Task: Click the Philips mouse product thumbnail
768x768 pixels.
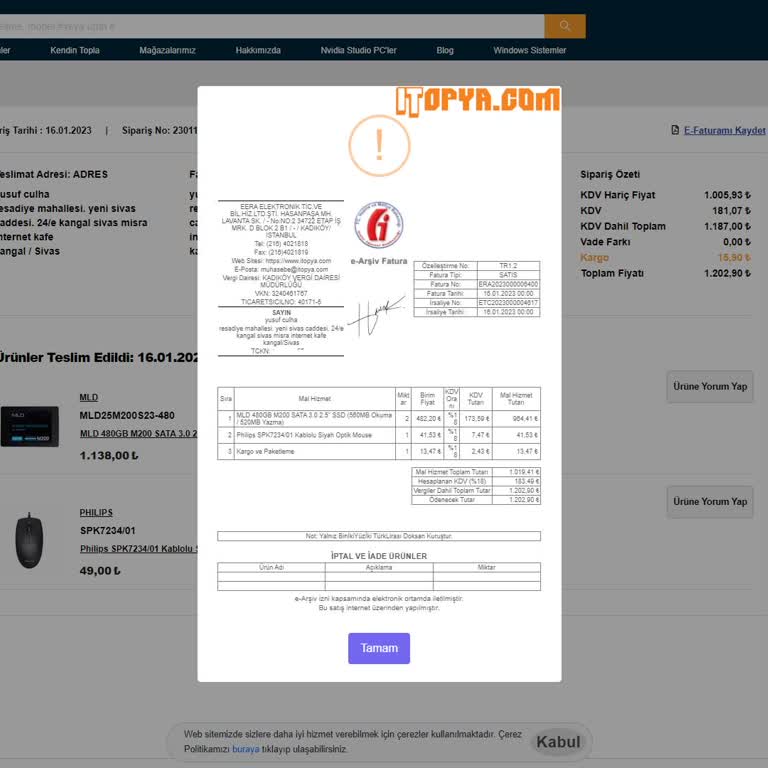Action: [x=29, y=540]
